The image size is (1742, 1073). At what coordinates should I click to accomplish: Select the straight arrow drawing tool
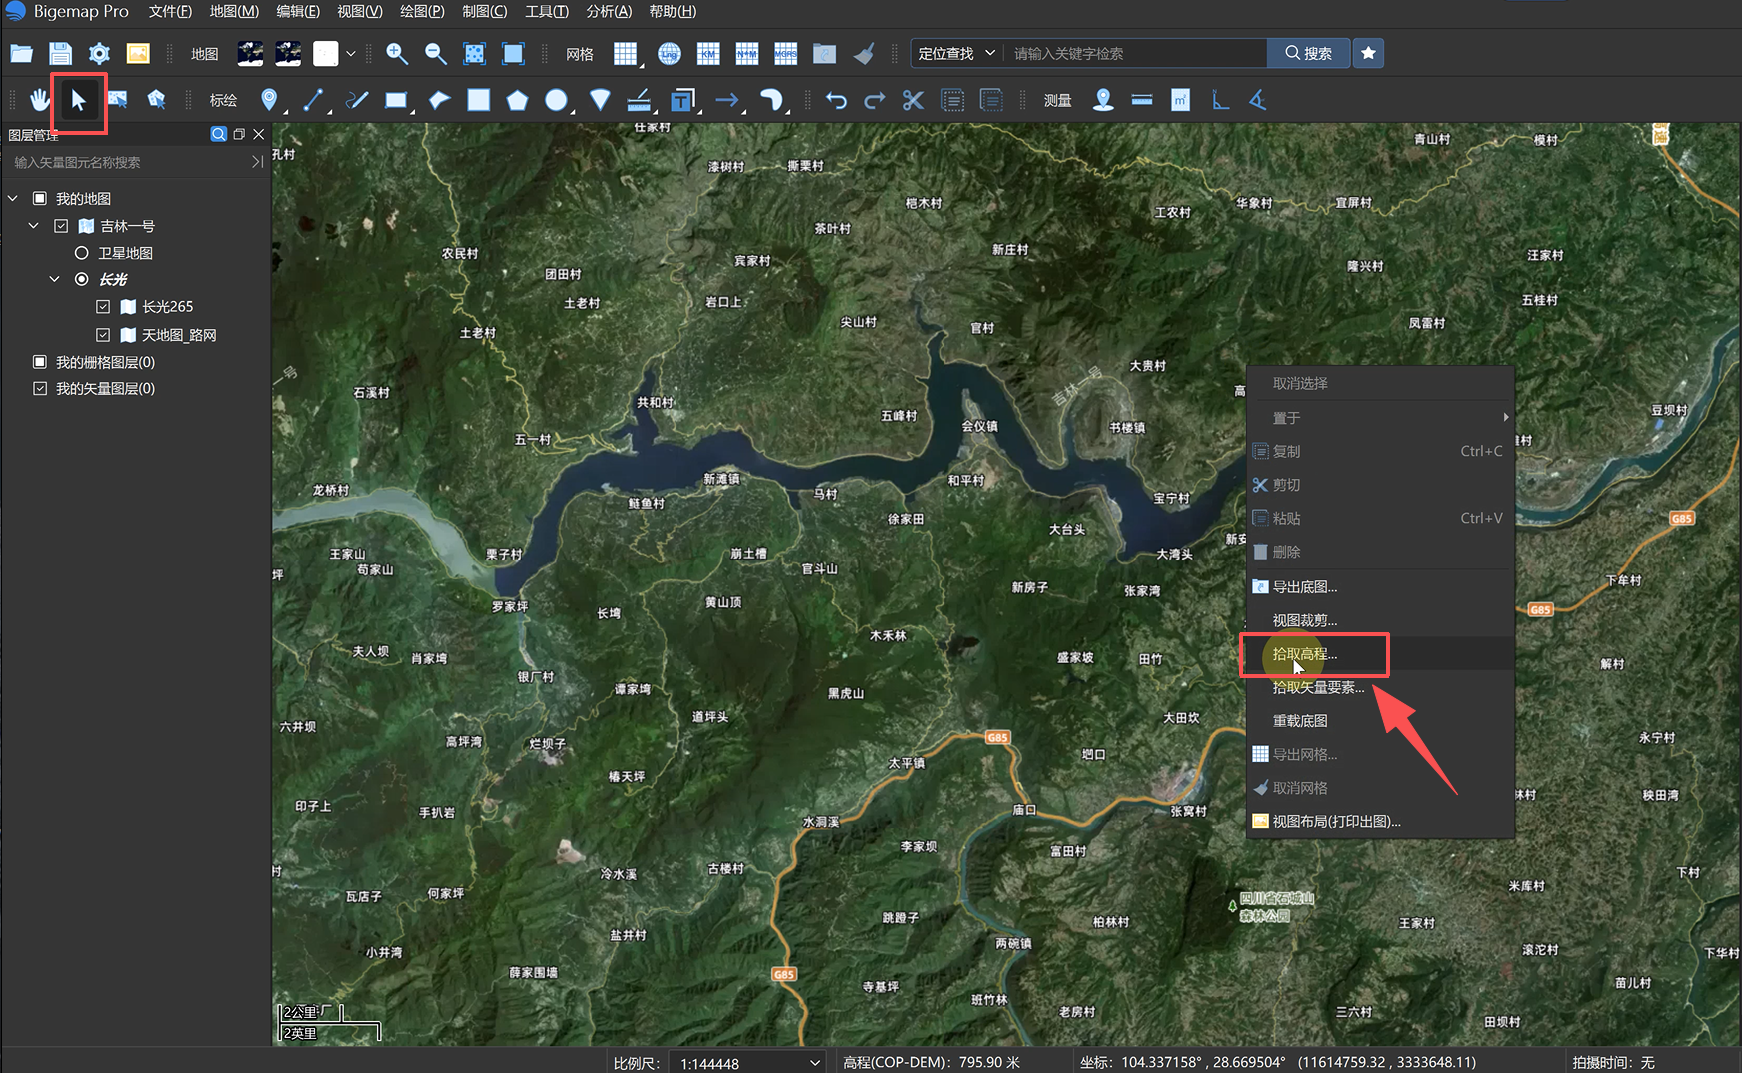coord(727,100)
